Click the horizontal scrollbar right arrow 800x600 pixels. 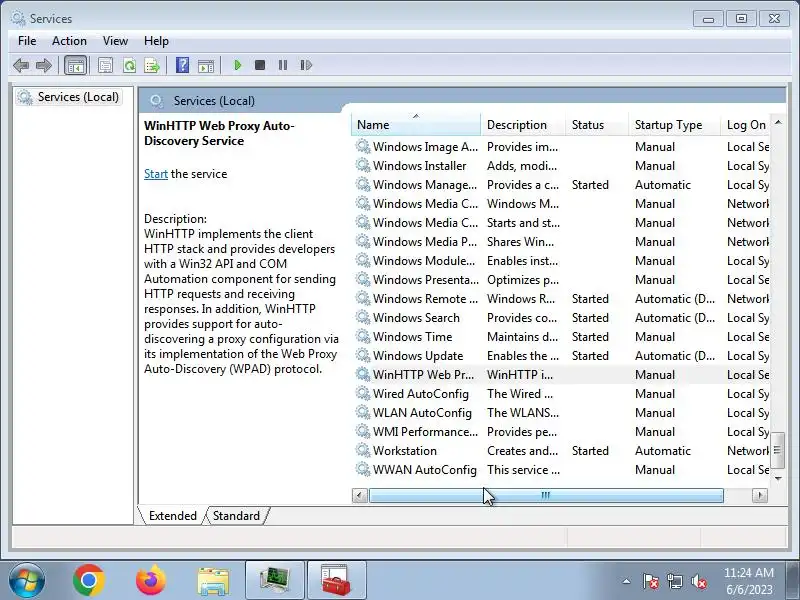pos(760,495)
